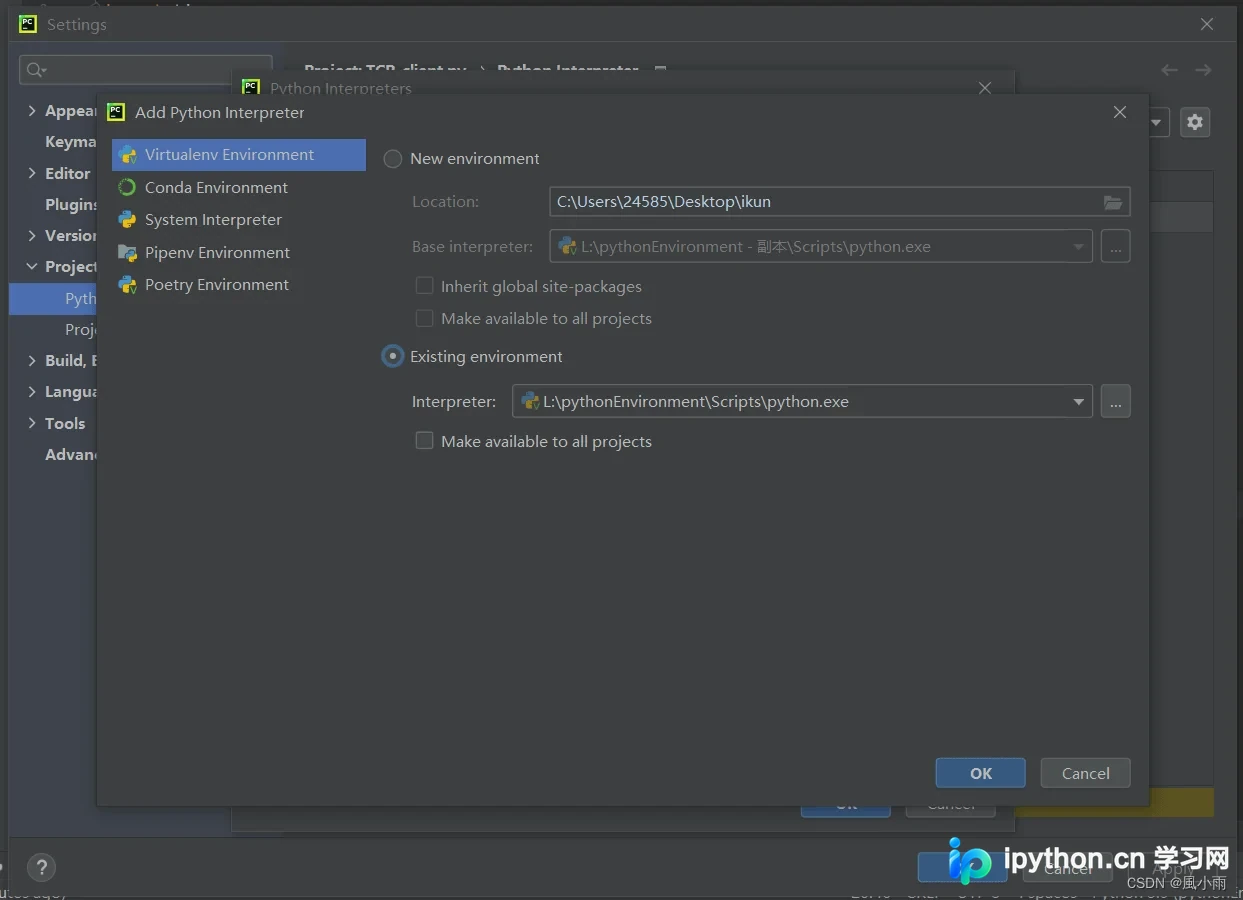Image resolution: width=1243 pixels, height=900 pixels.
Task: Open Plugins settings page
Action: (70, 204)
